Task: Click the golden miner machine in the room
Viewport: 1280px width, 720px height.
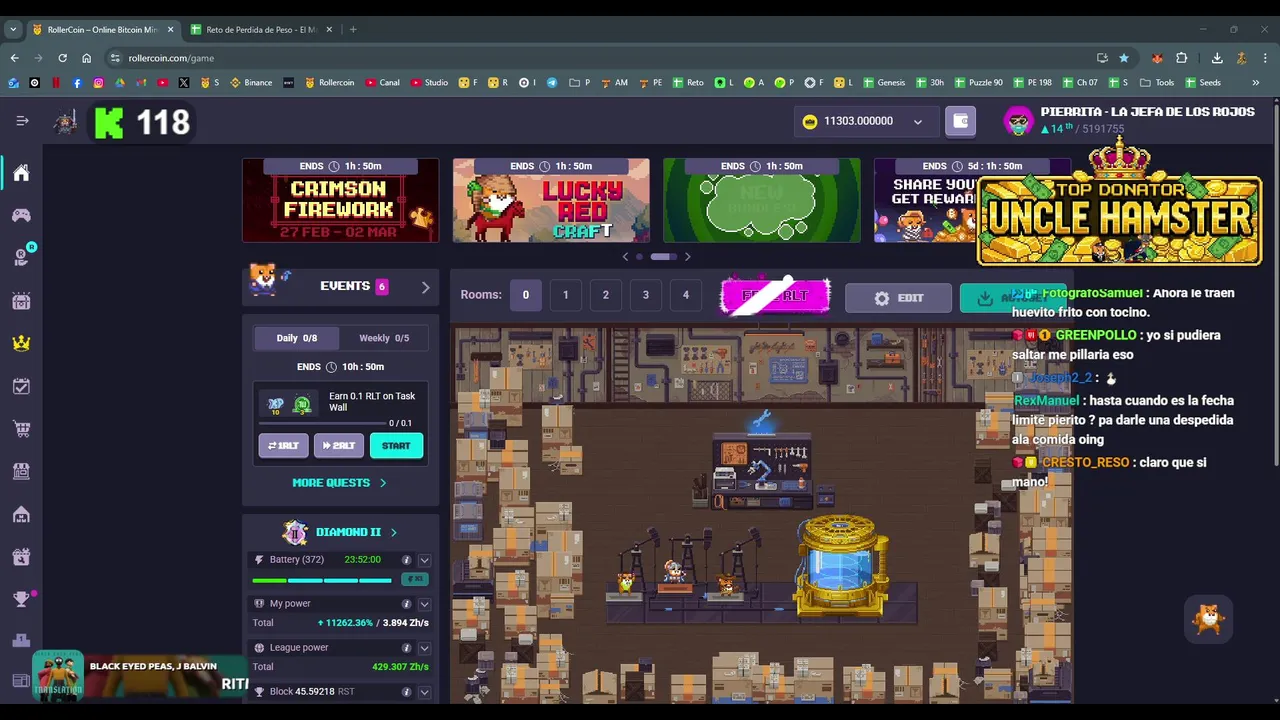Action: coord(841,565)
